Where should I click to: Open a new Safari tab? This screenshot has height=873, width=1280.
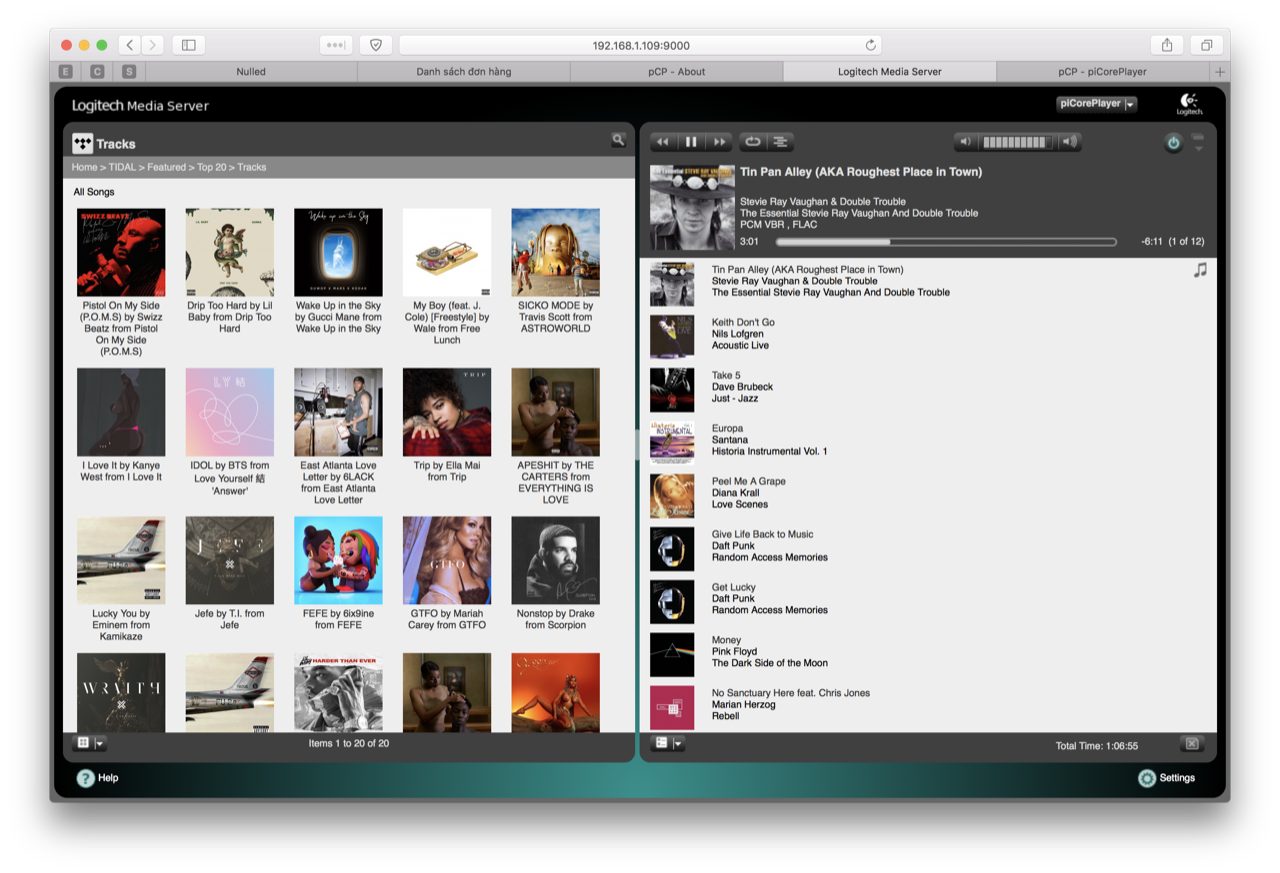(x=1219, y=72)
